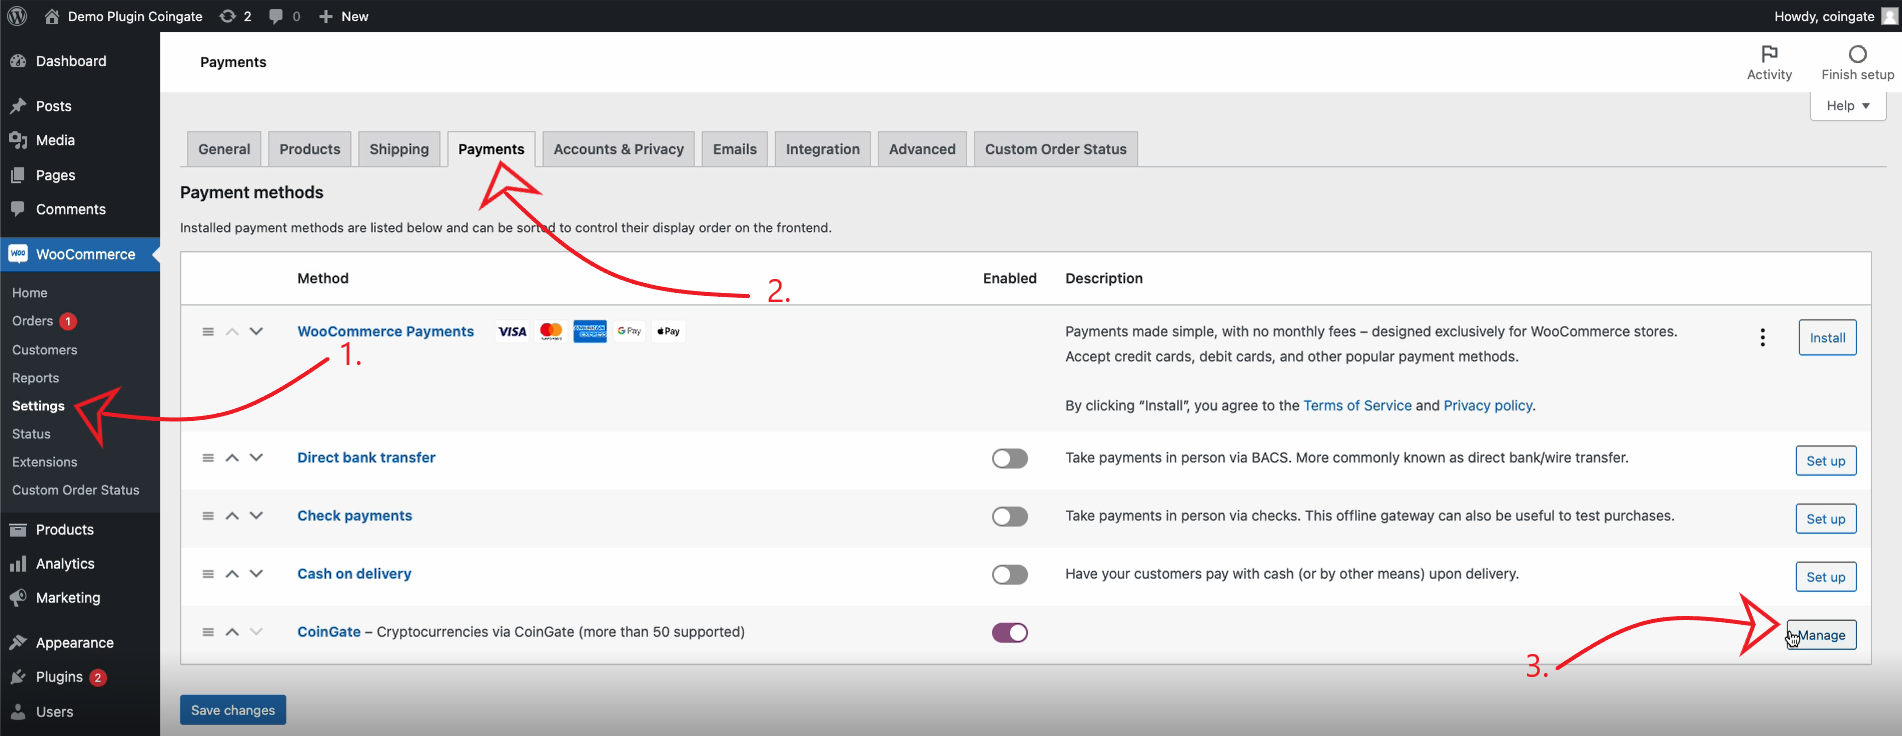Viewport: 1902px width, 736px height.
Task: Open WooCommerce Orders submenu
Action: 33,321
